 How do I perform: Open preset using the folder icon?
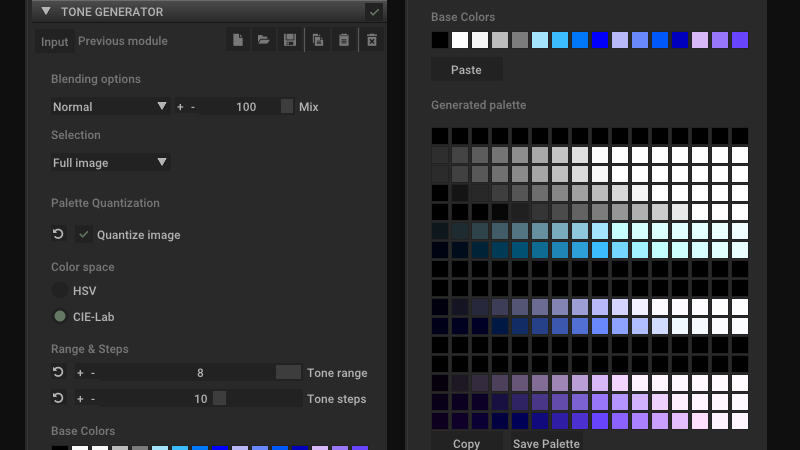264,41
